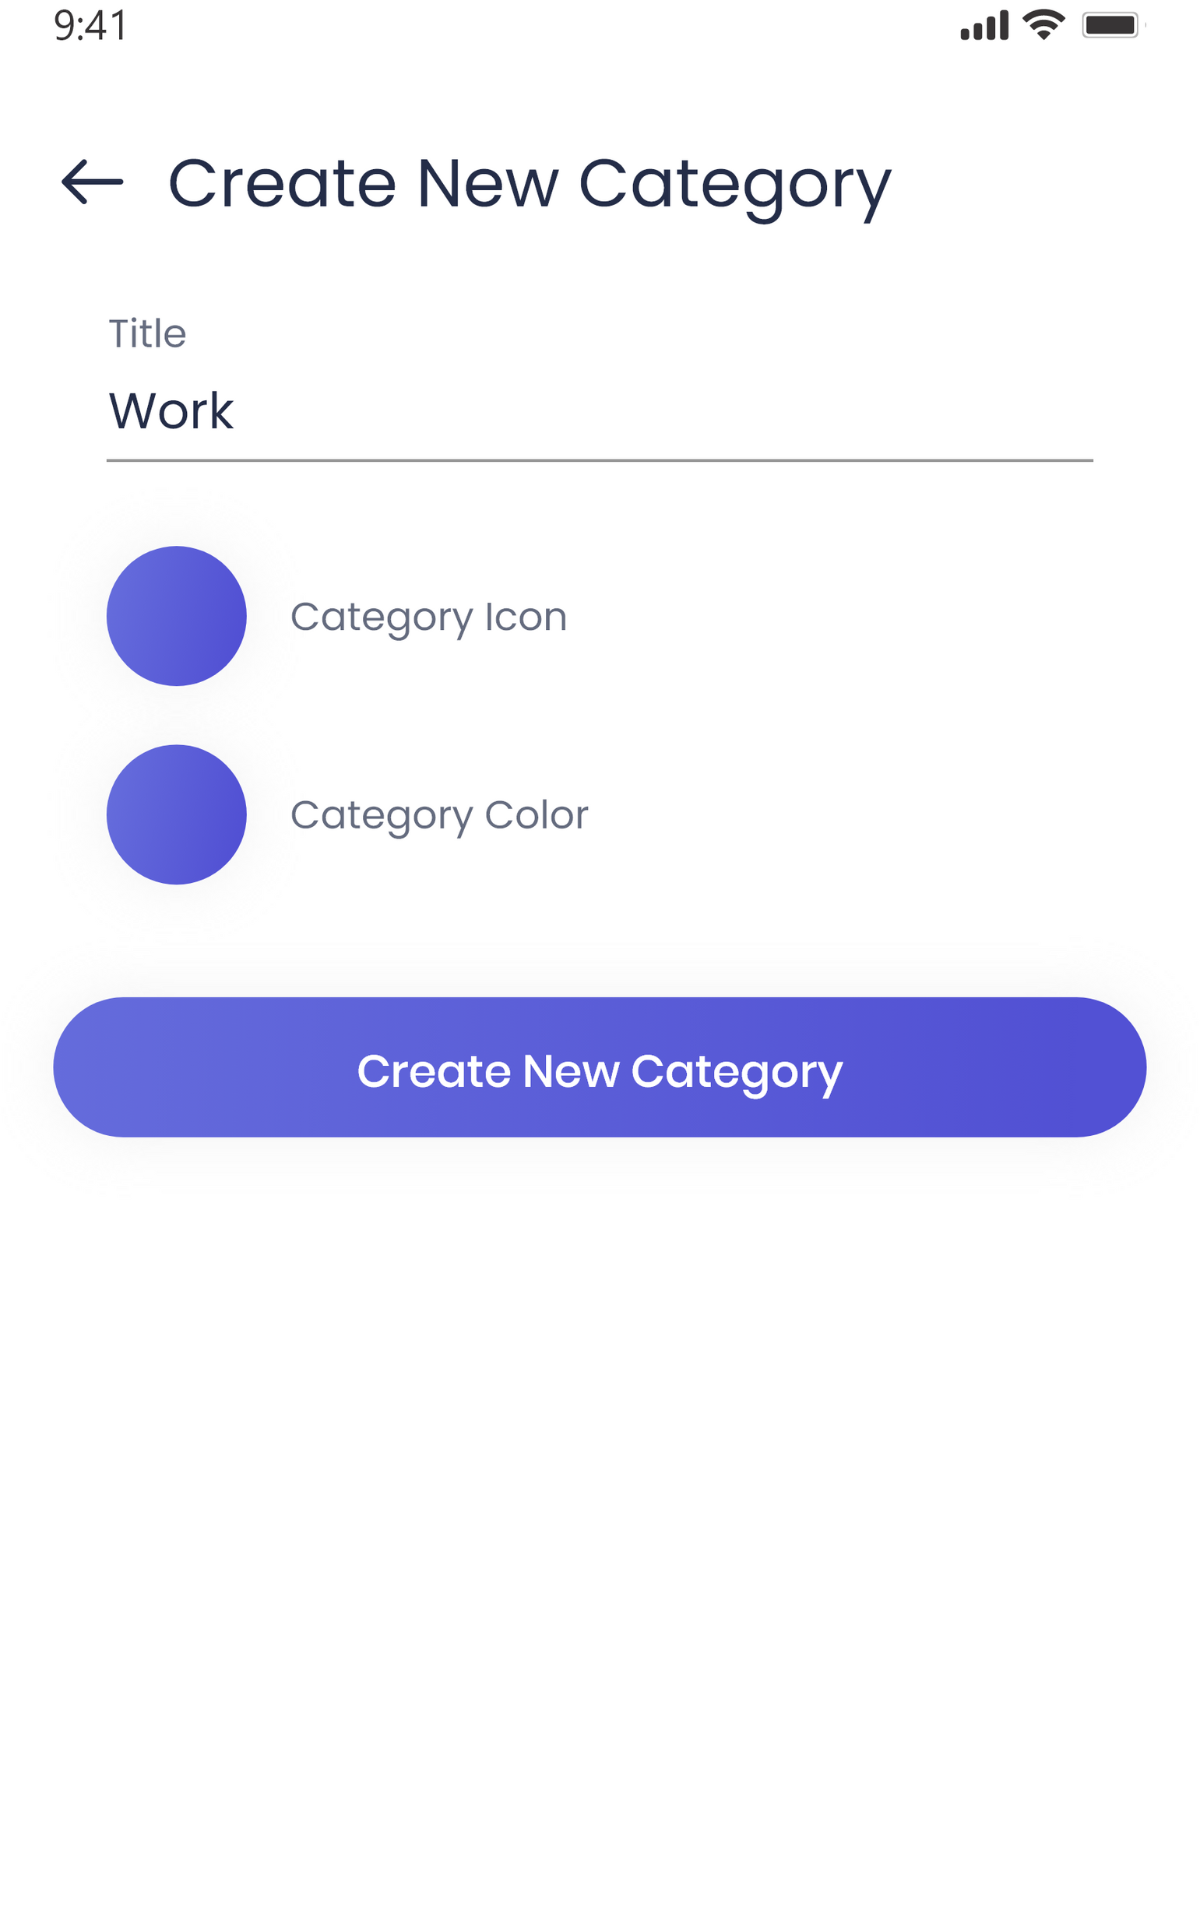The image size is (1200, 1920).
Task: Click the text input underline below Work
Action: [x=600, y=460]
